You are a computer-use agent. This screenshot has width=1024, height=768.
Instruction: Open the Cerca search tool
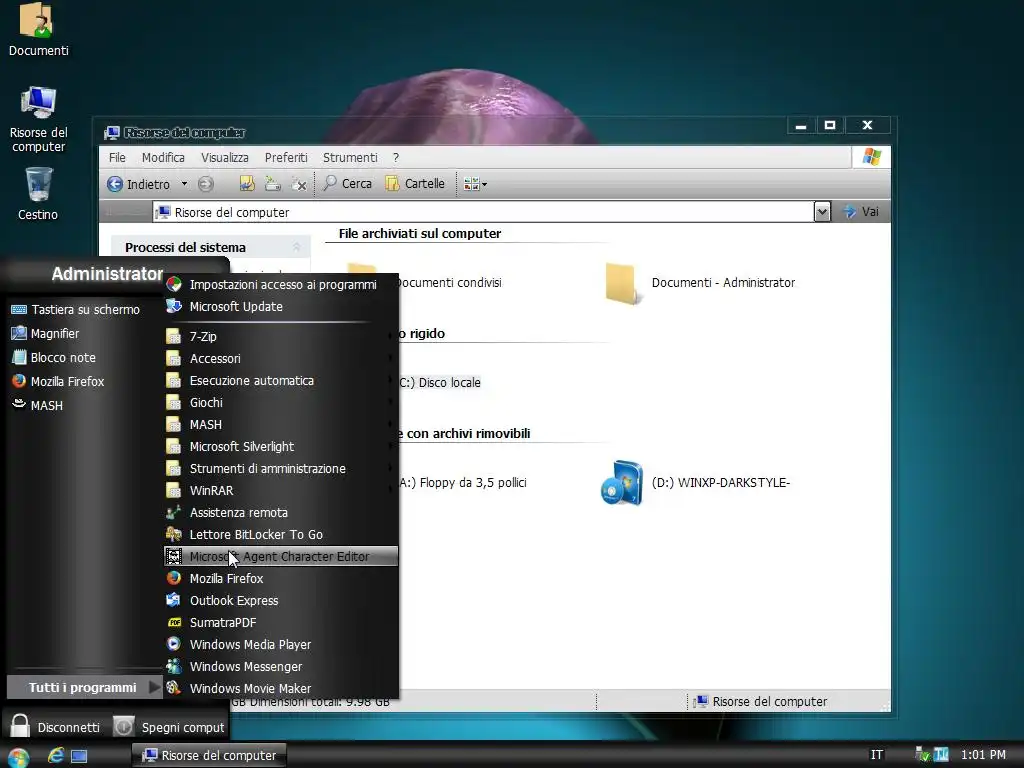tap(347, 184)
